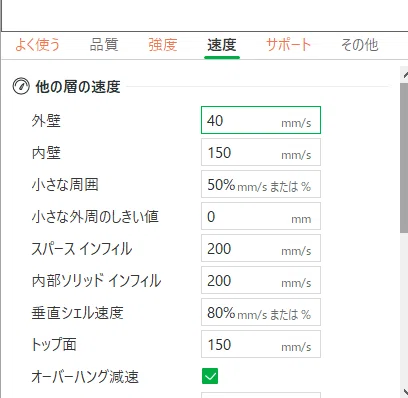The width and height of the screenshot is (408, 398).
Task: Click the トップ面 speed input field
Action: (261, 344)
